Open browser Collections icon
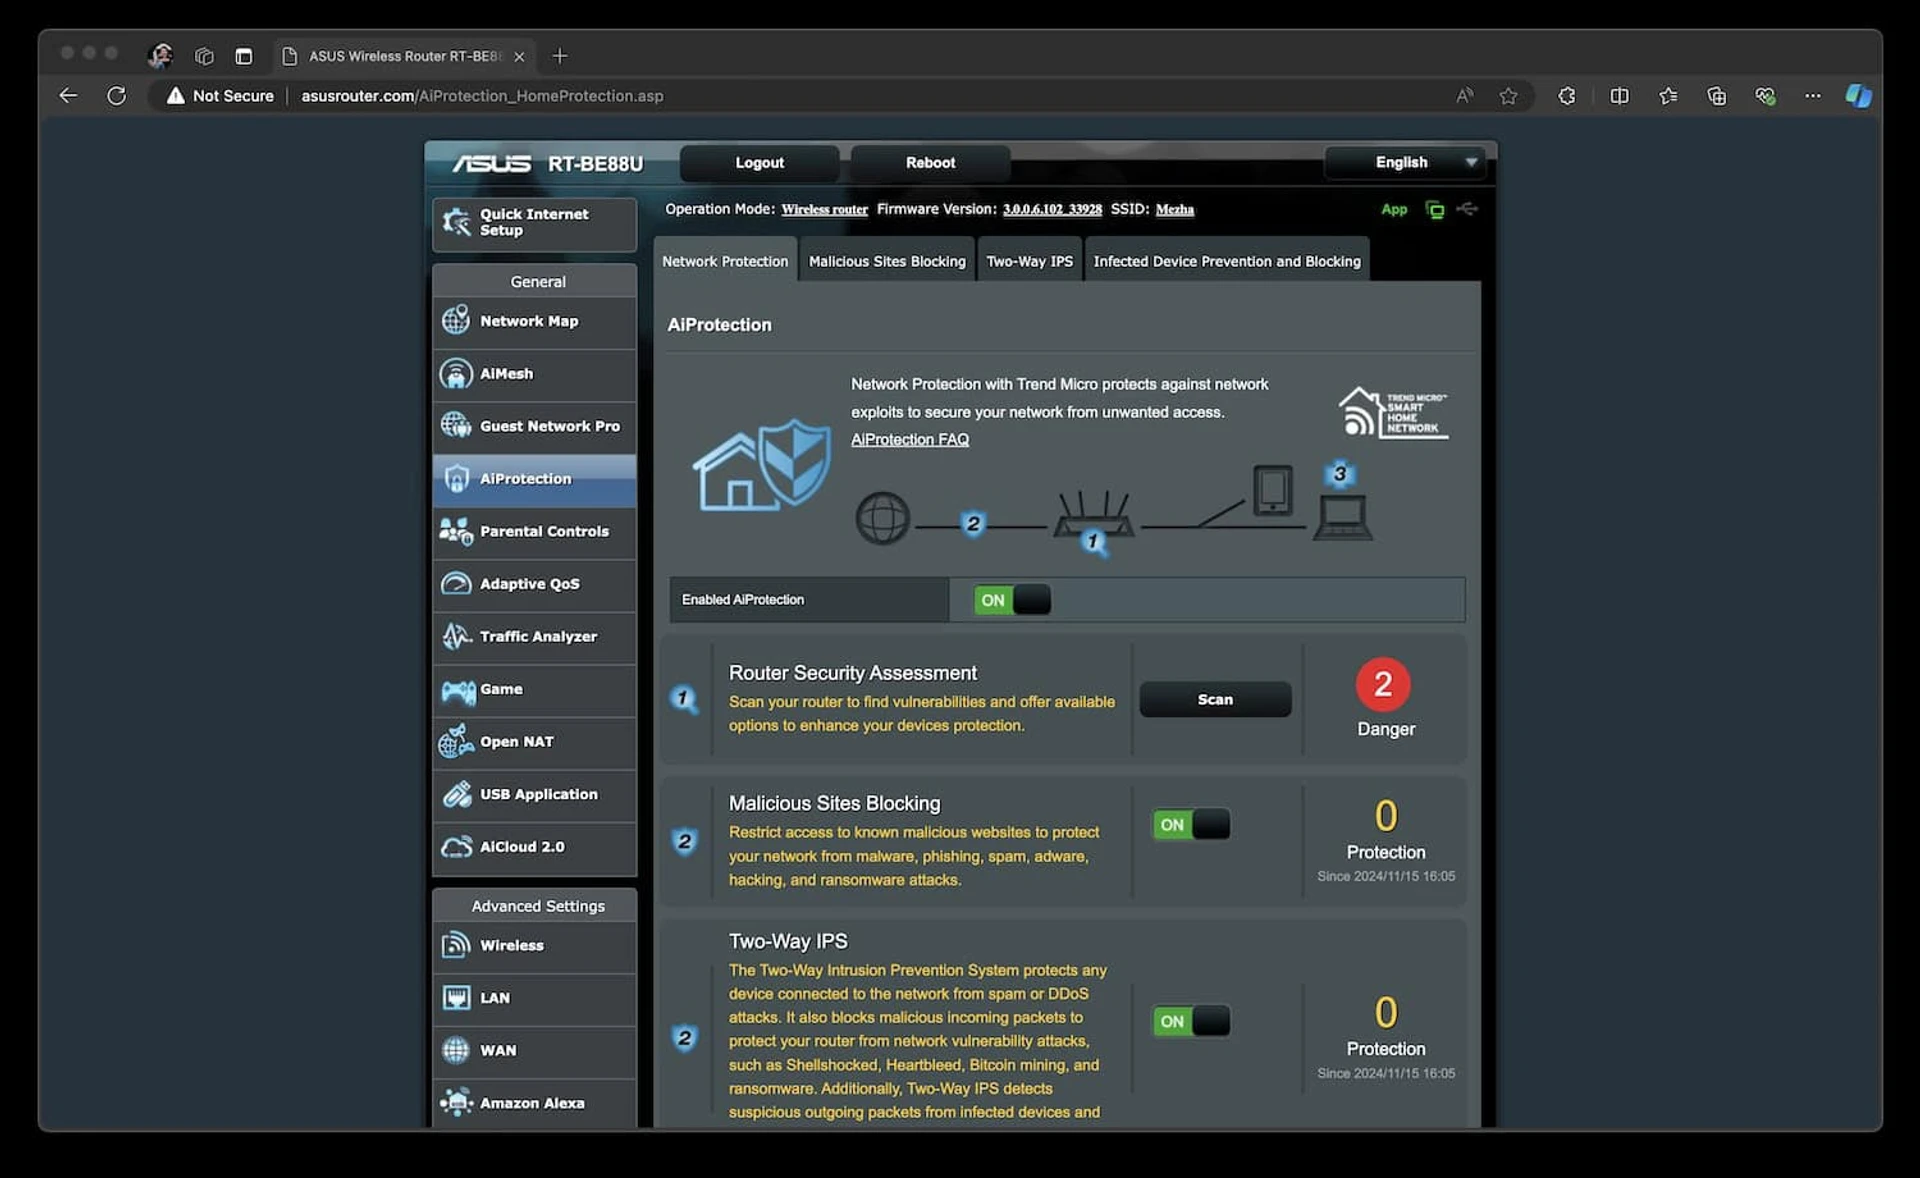The width and height of the screenshot is (1920, 1178). pos(1716,96)
